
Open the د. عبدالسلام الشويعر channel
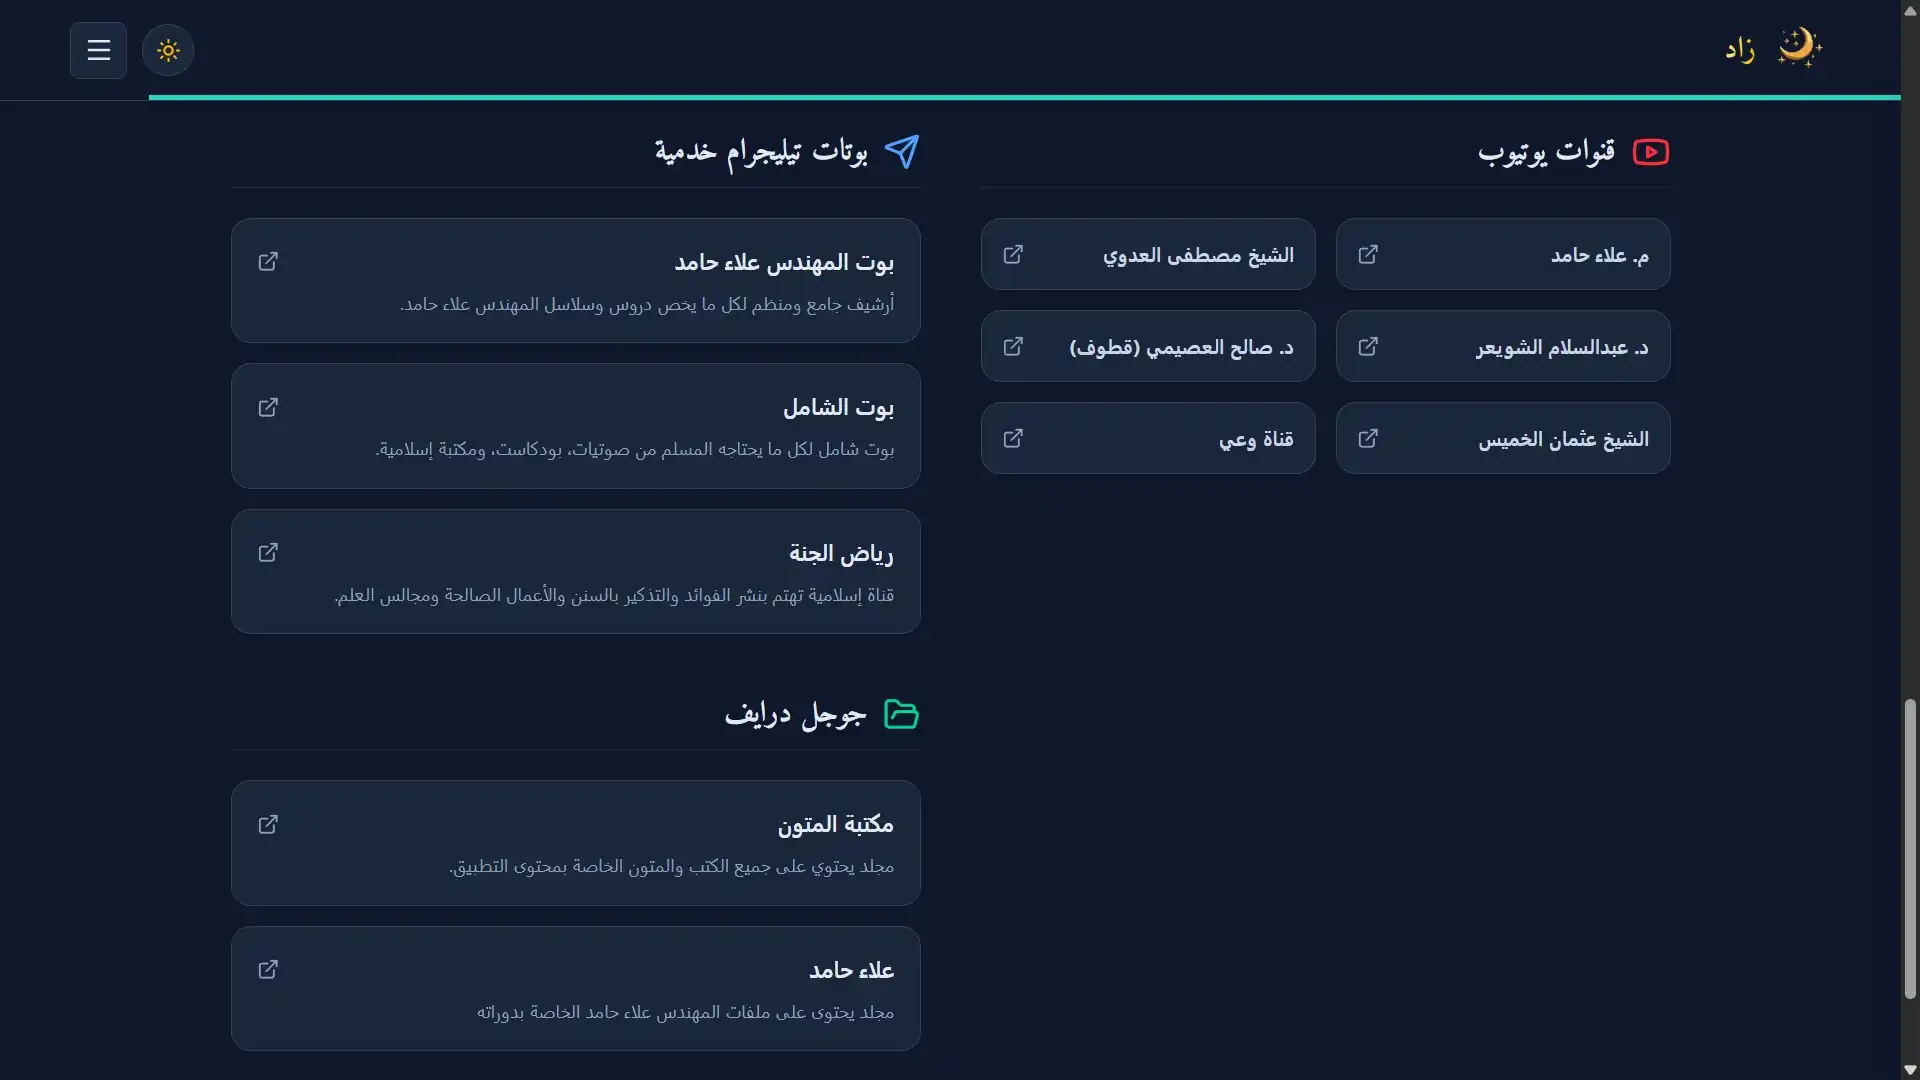[x=1503, y=346]
